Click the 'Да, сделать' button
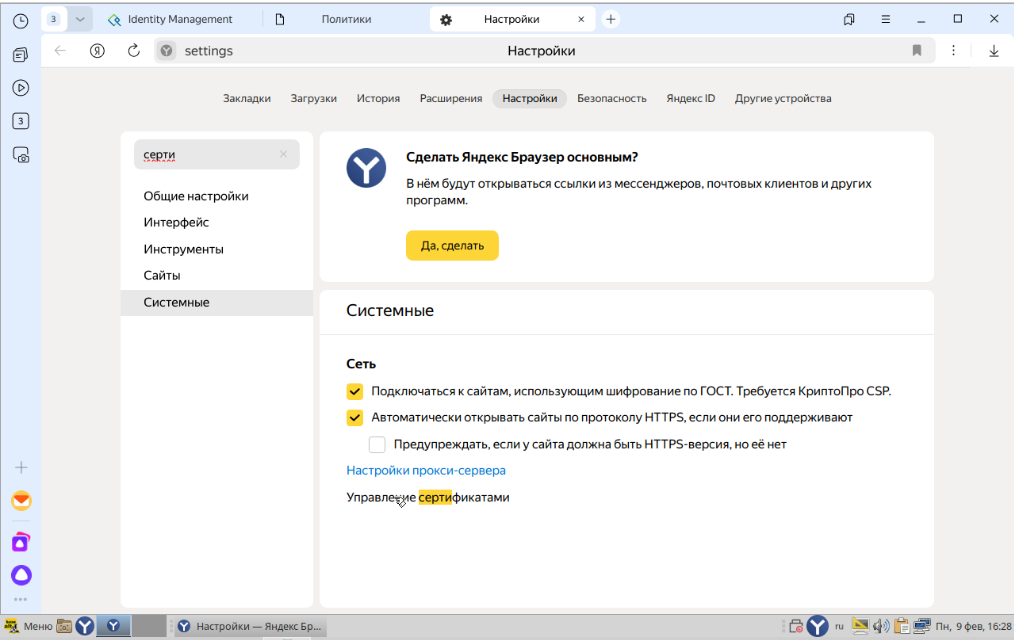Viewport: 1014px width, 640px height. coord(452,246)
